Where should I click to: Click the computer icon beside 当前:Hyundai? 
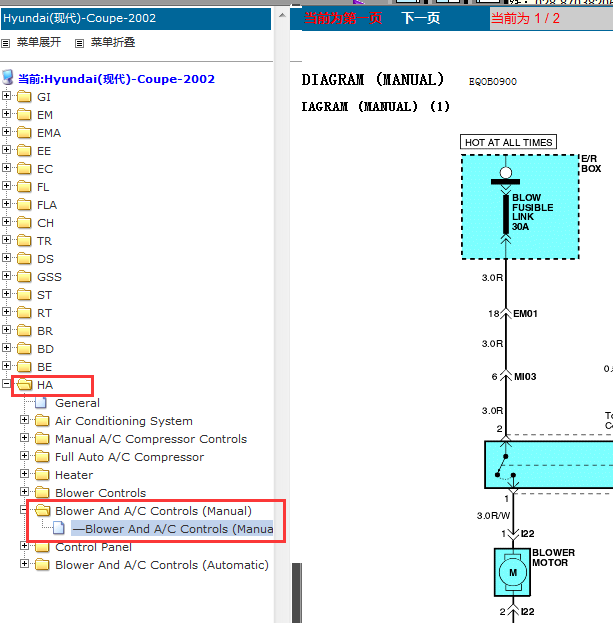(8, 77)
